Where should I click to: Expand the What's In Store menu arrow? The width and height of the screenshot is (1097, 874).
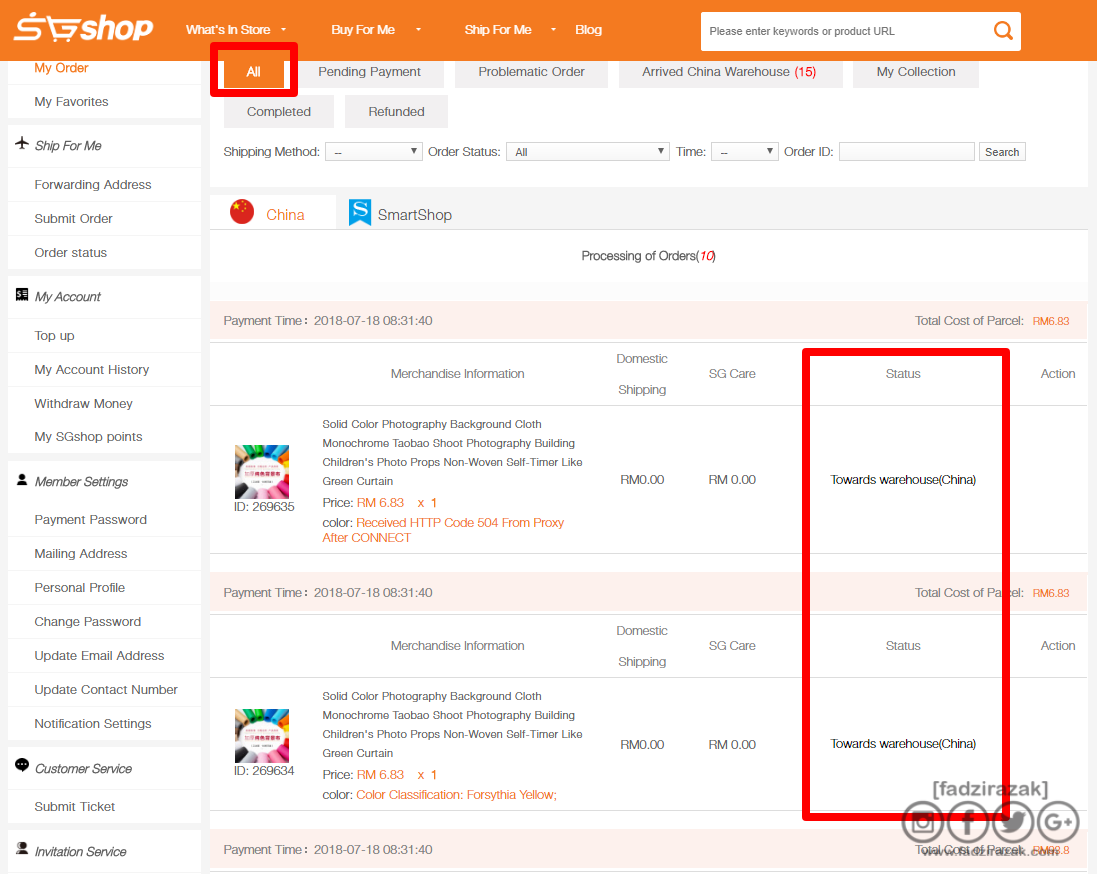click(x=283, y=30)
